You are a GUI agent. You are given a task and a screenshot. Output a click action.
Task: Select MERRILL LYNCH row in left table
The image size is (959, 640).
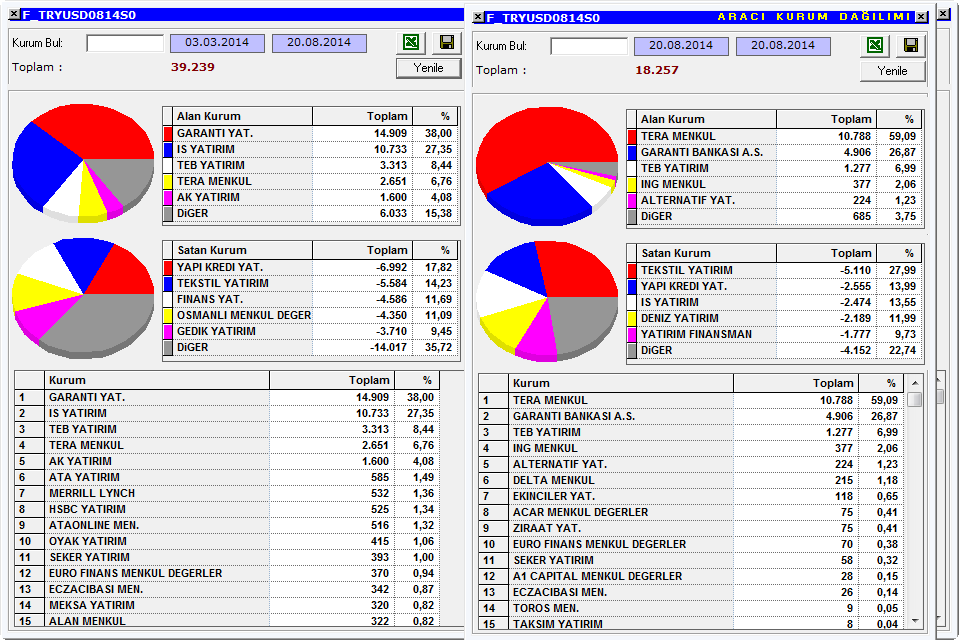(x=228, y=493)
